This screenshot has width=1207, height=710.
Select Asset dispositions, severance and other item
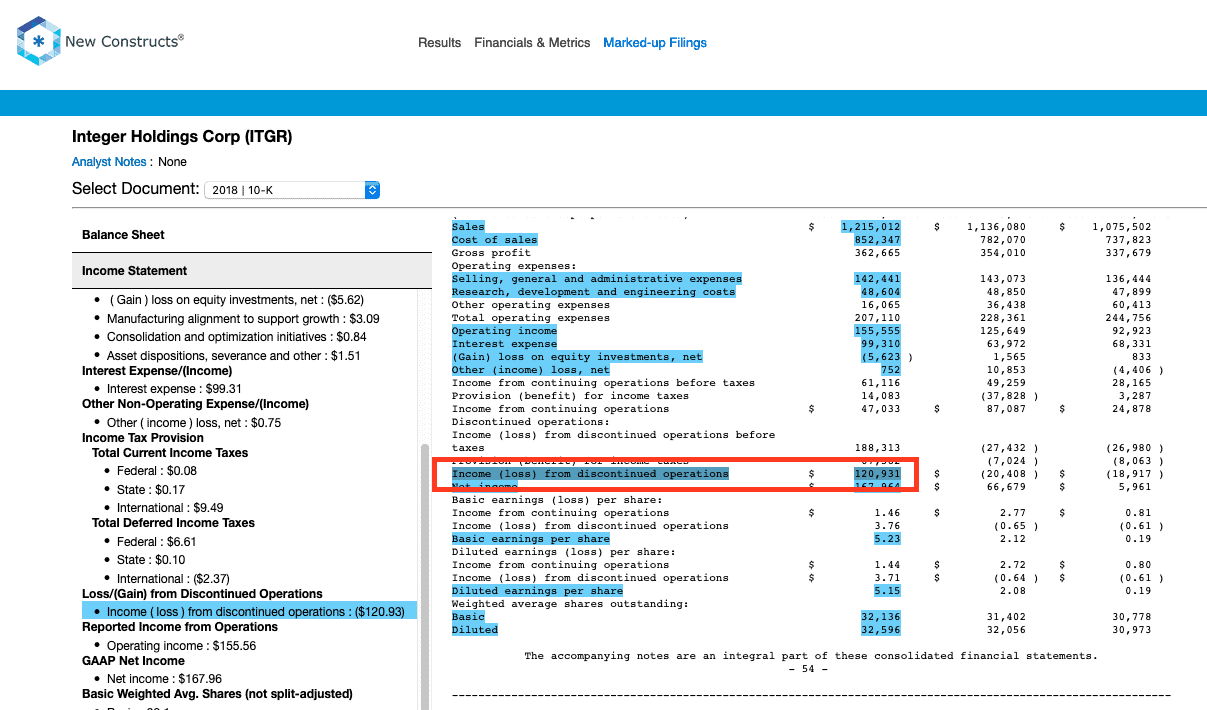tap(234, 356)
